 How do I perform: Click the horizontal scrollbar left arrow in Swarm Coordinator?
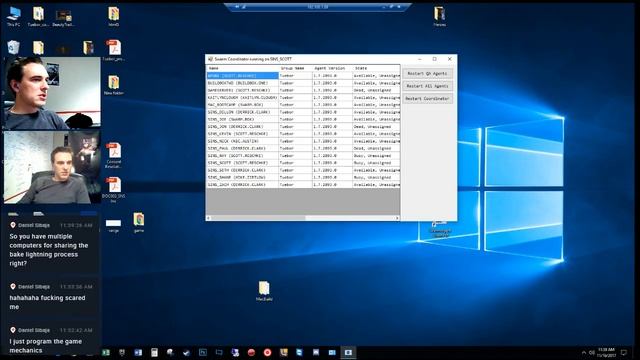209,218
